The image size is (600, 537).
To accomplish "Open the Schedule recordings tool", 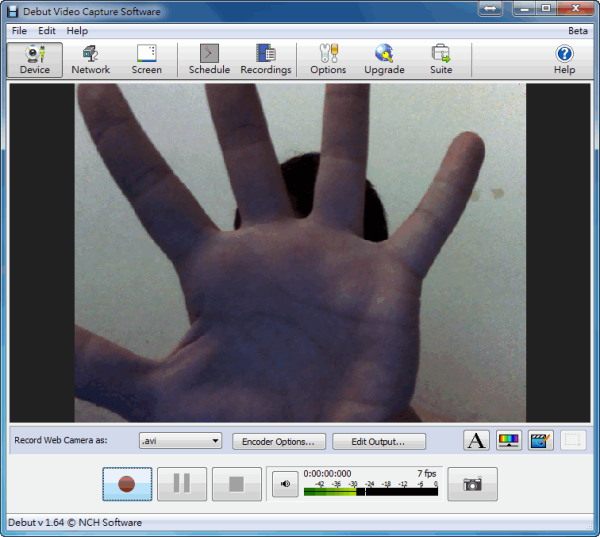I will 209,60.
